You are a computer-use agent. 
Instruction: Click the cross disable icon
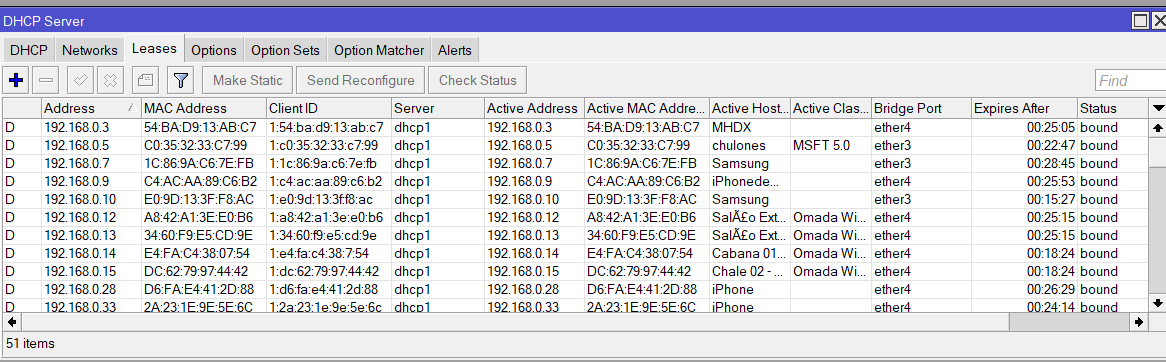coord(110,80)
